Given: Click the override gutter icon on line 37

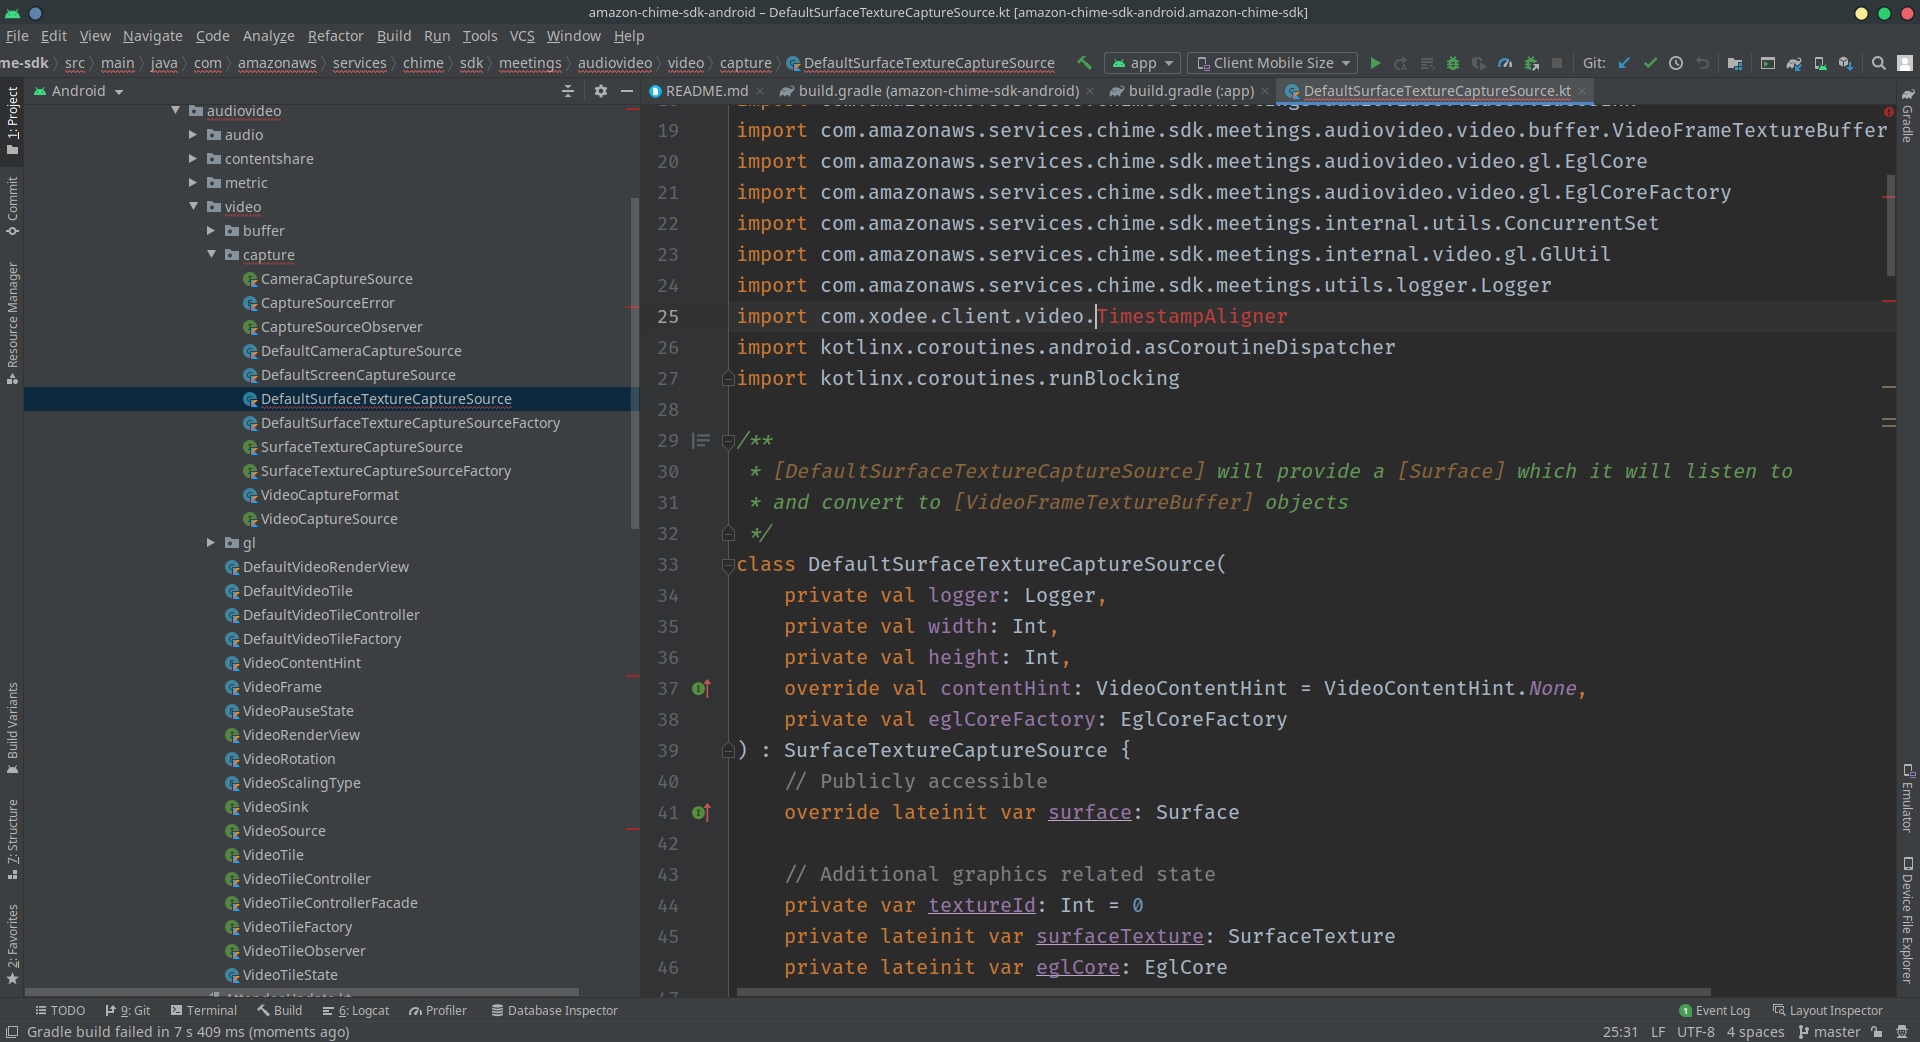Looking at the screenshot, I should click(701, 688).
